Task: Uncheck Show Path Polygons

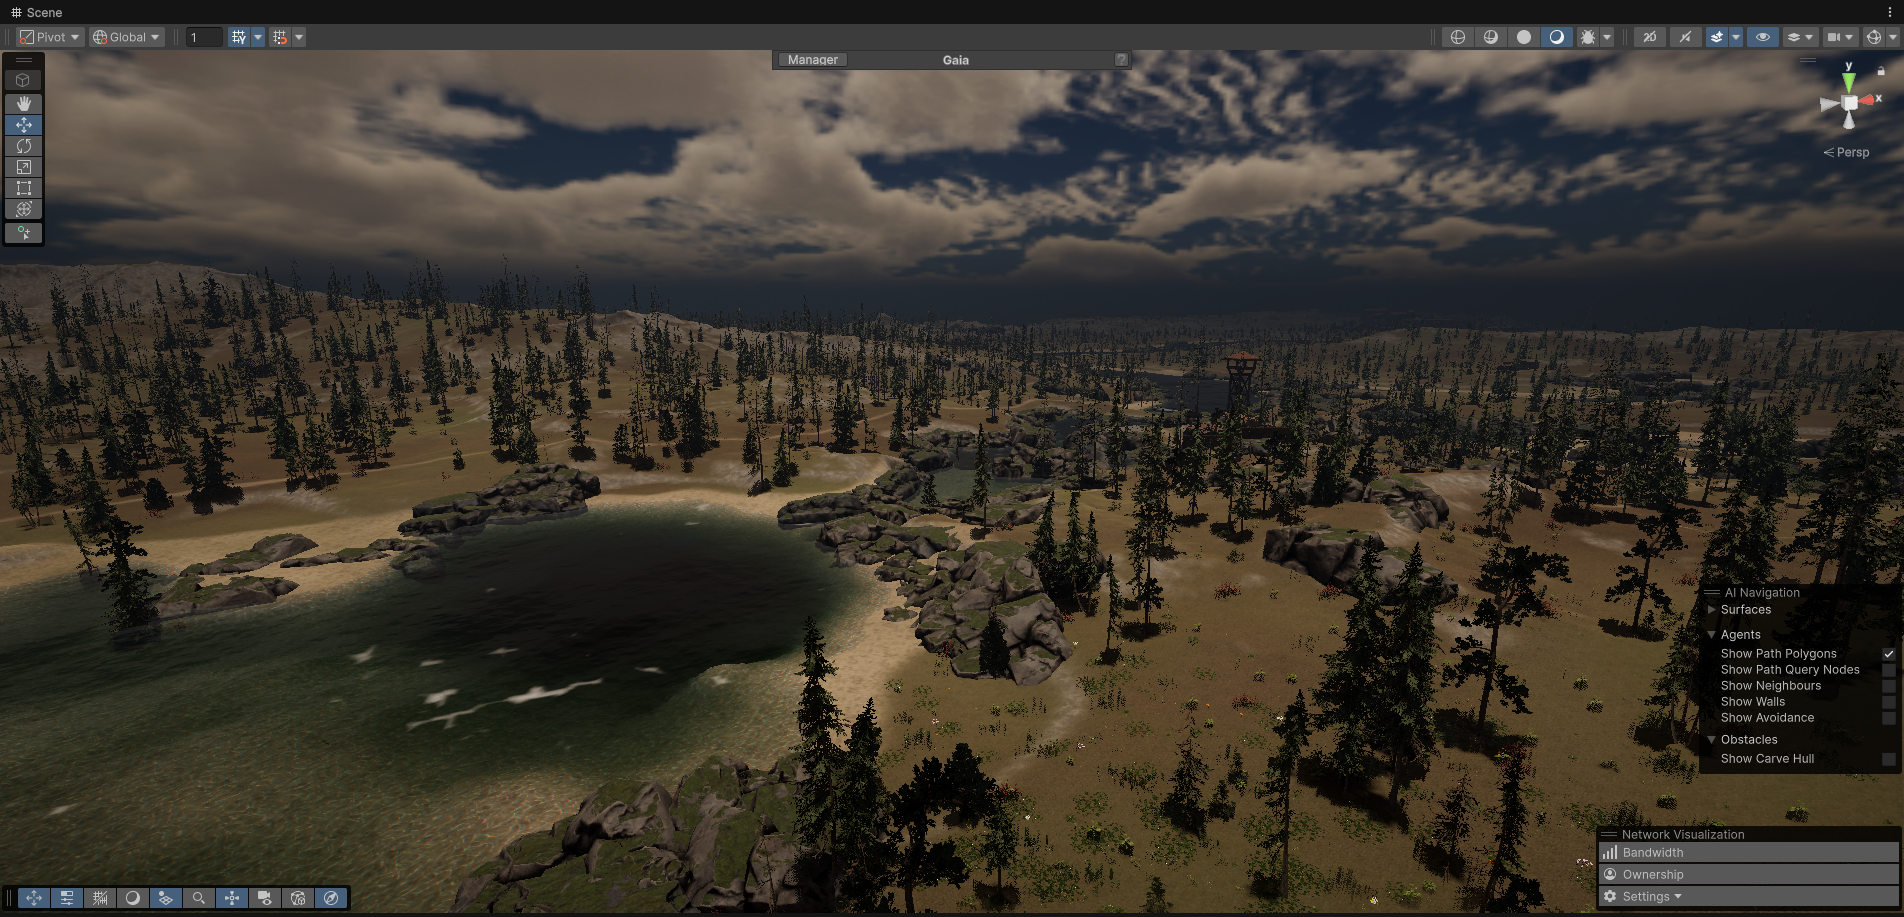Action: [x=1888, y=654]
